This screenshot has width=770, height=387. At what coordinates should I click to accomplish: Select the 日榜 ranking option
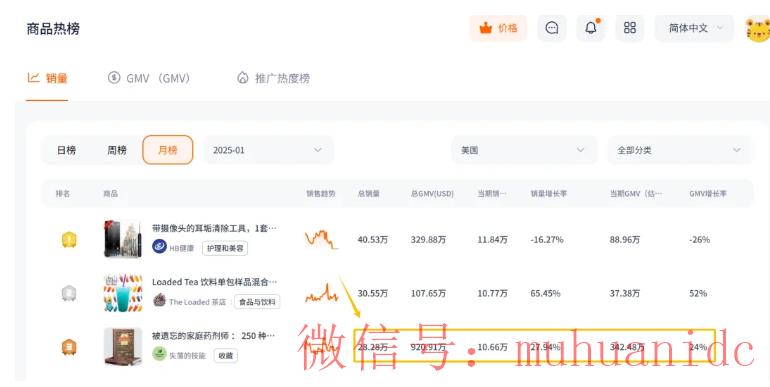(66, 150)
